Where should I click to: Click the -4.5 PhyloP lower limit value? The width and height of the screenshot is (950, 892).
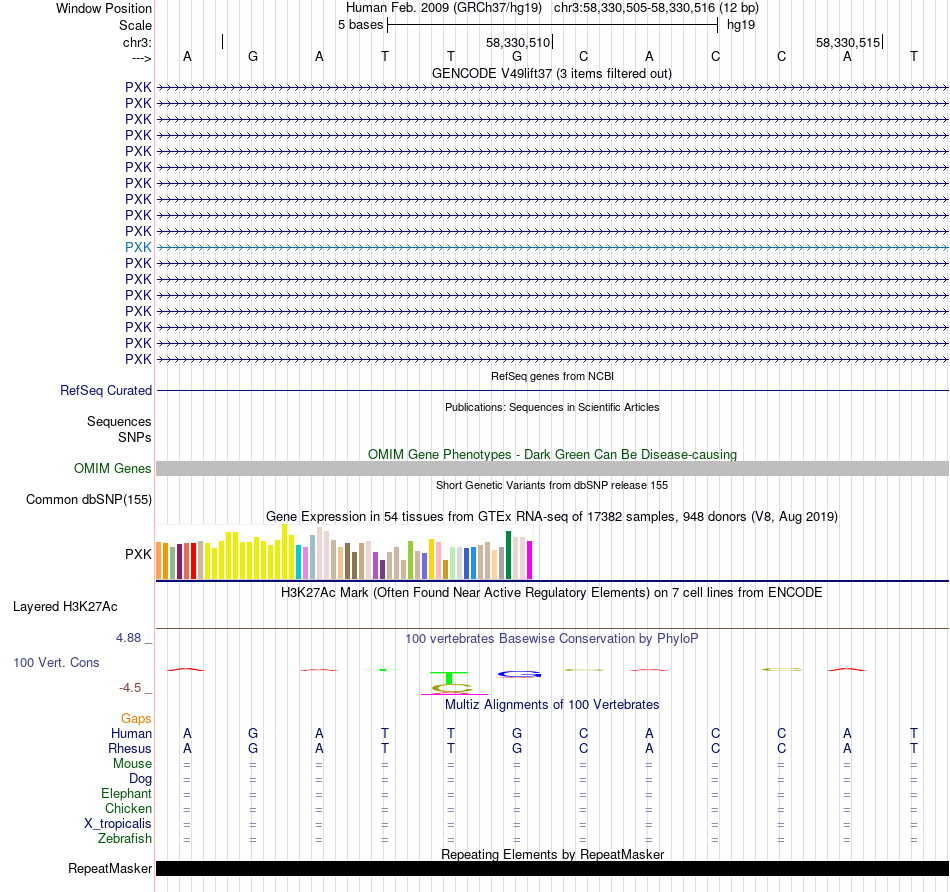[130, 688]
